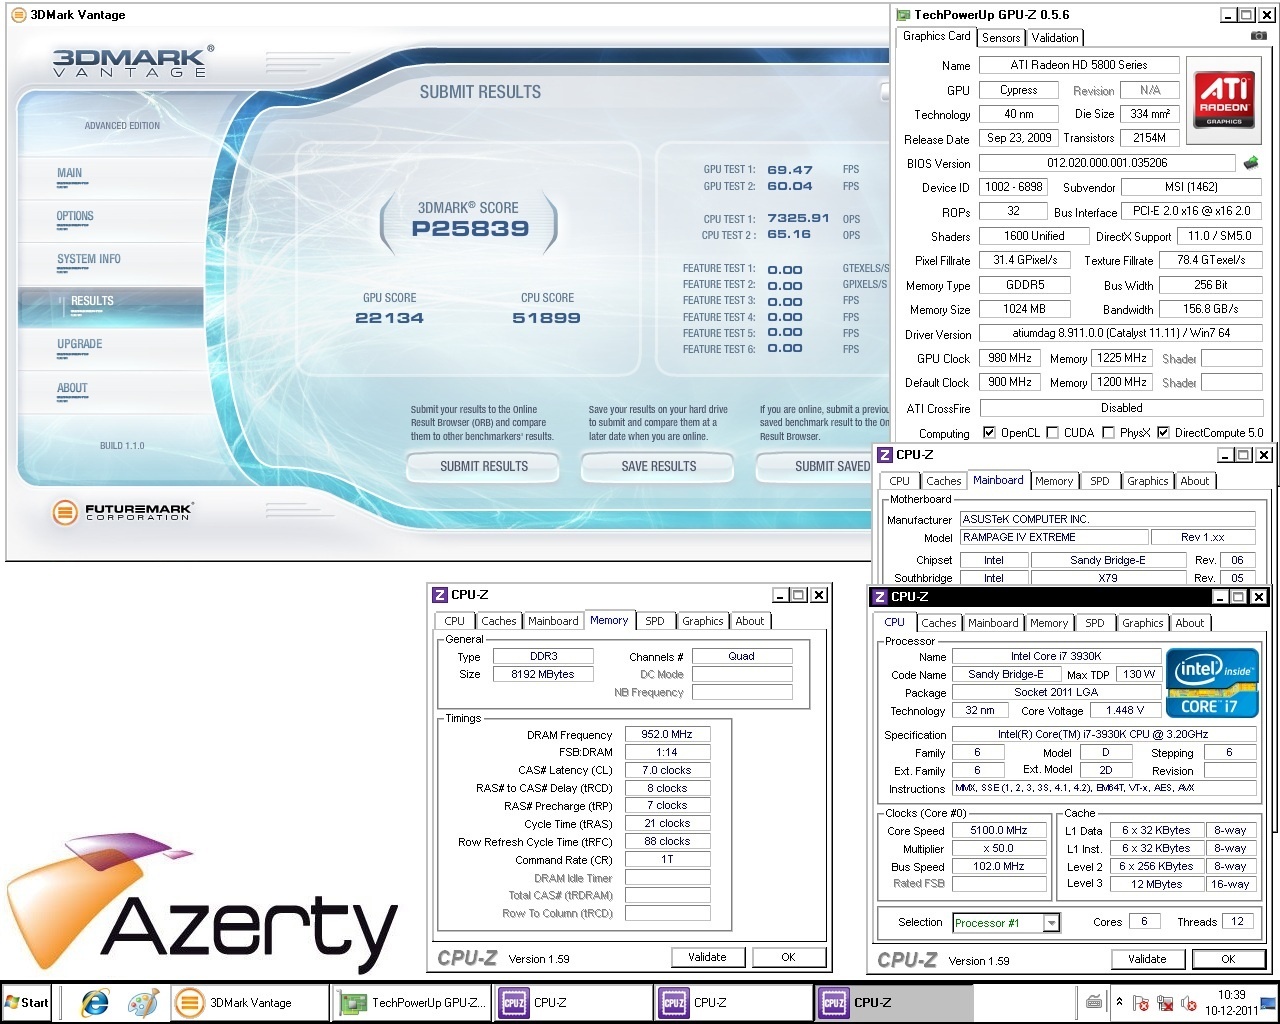Click the CPU-Z Mainboard window title icon
This screenshot has height=1024, width=1280.
pyautogui.click(x=885, y=455)
